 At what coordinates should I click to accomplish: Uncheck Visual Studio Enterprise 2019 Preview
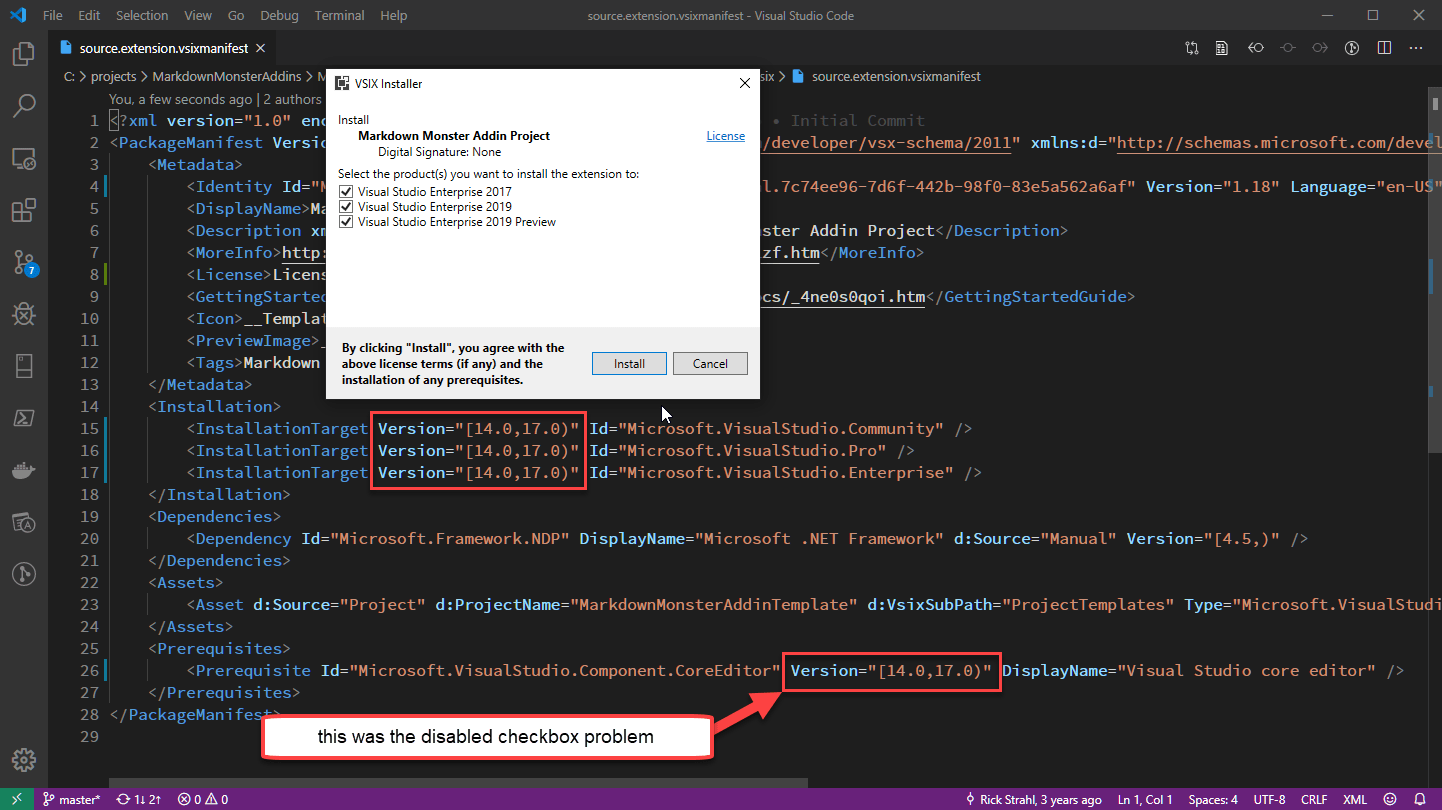click(x=346, y=222)
